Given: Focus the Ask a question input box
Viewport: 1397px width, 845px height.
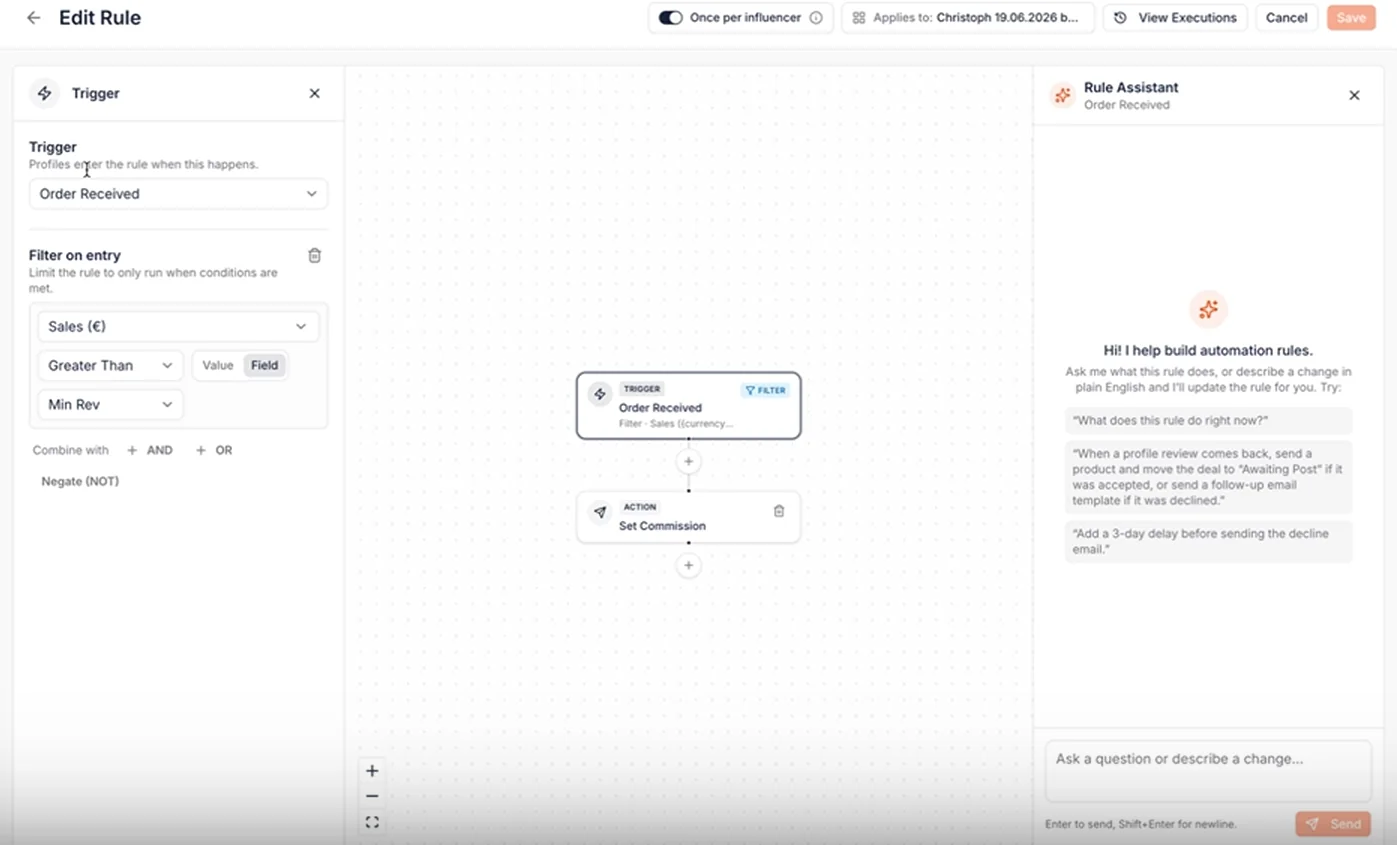Looking at the screenshot, I should coord(1208,770).
